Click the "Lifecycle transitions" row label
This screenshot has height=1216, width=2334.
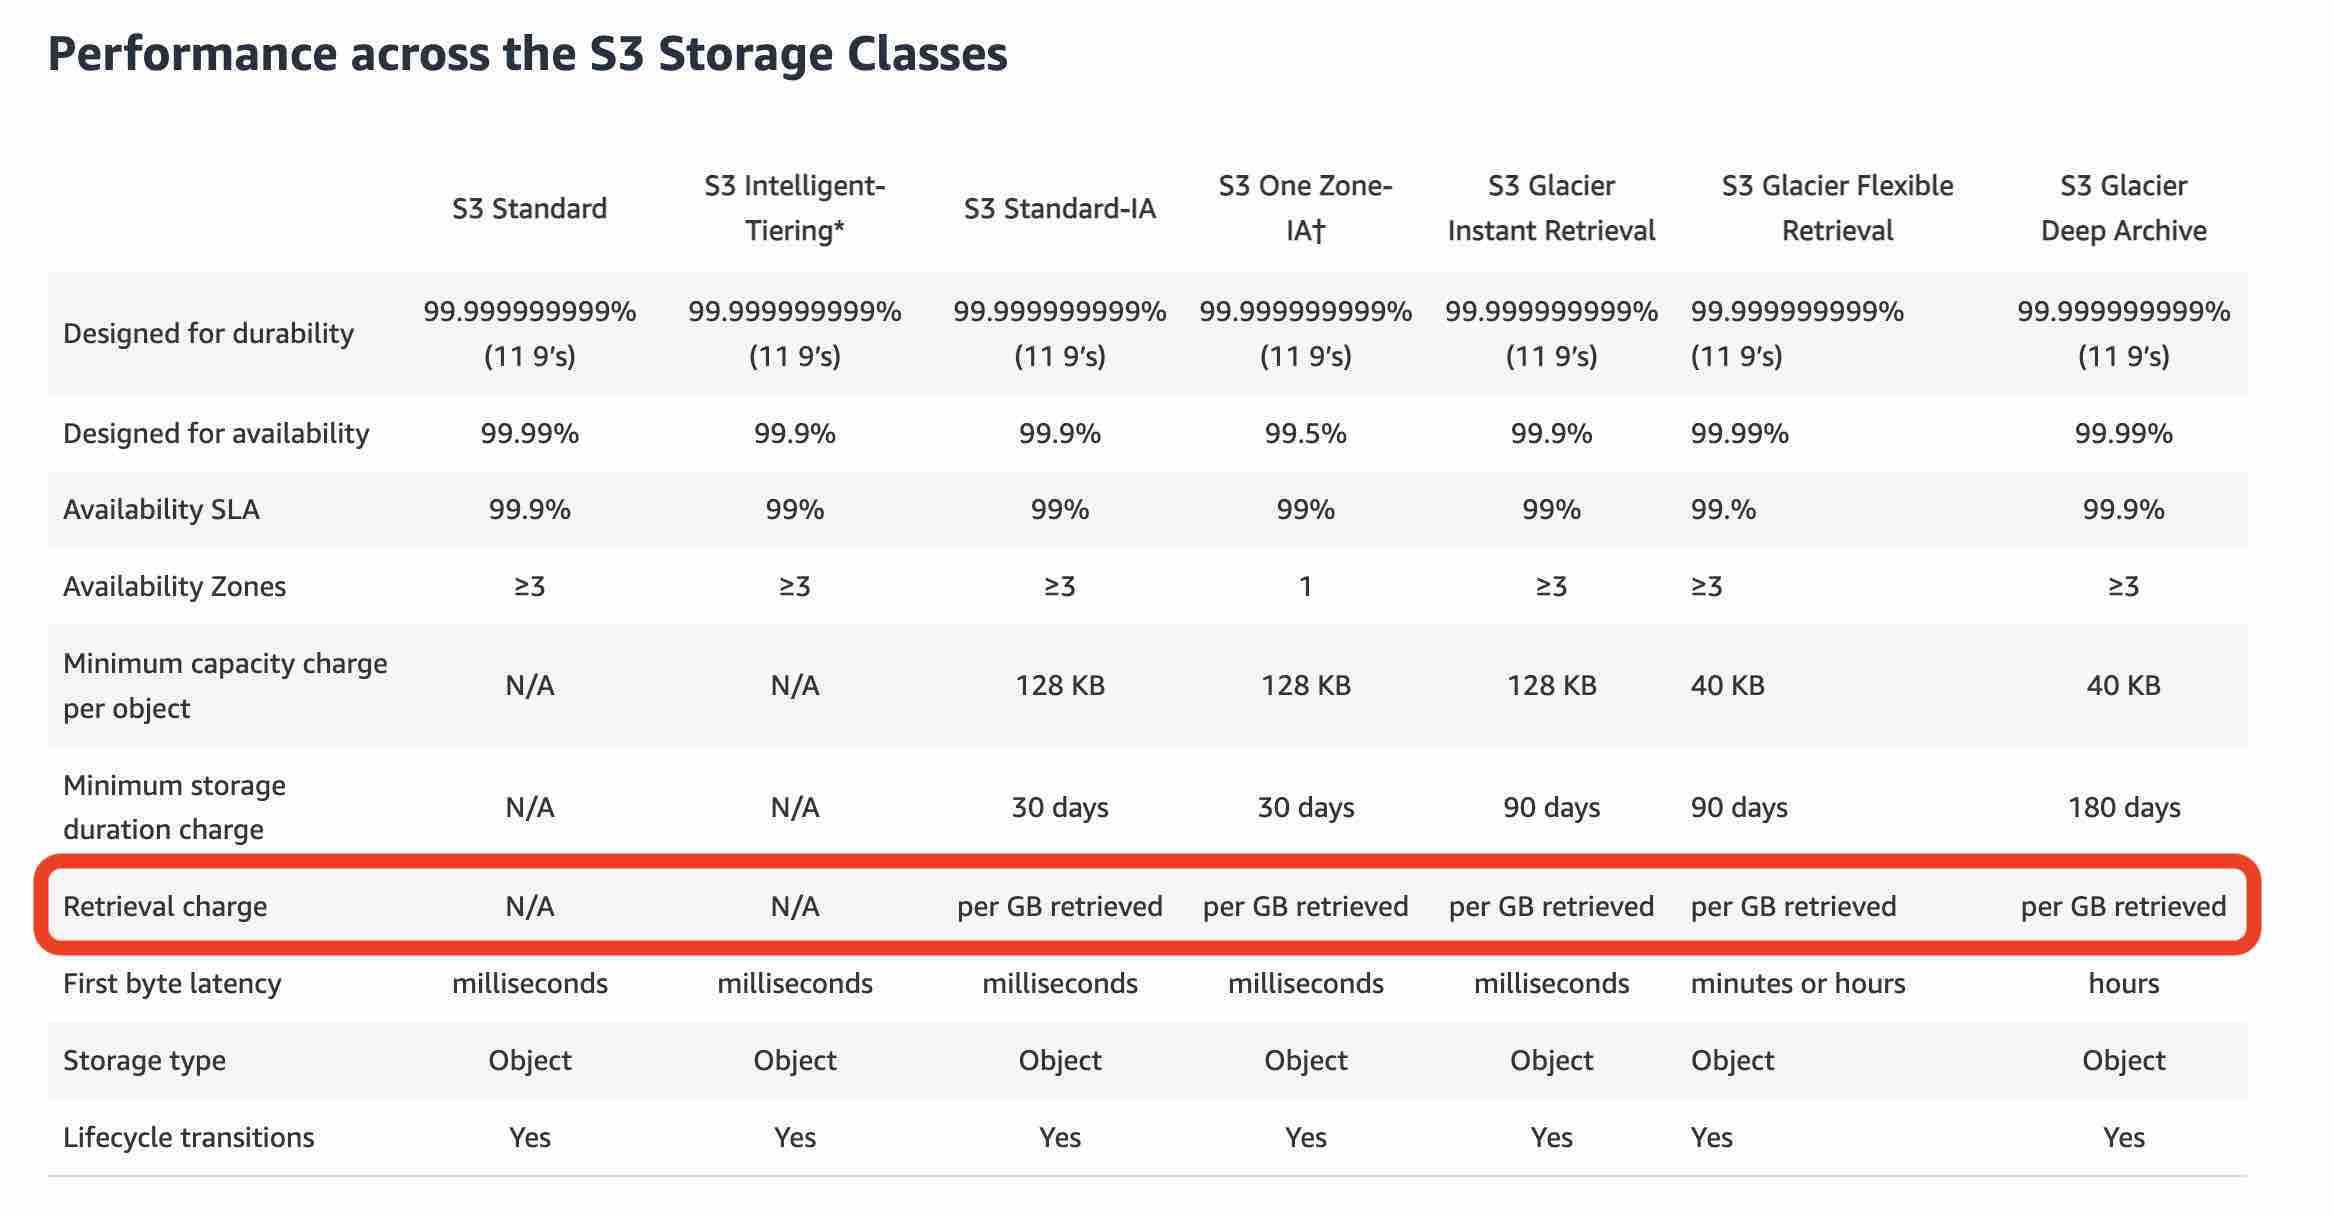(188, 1137)
